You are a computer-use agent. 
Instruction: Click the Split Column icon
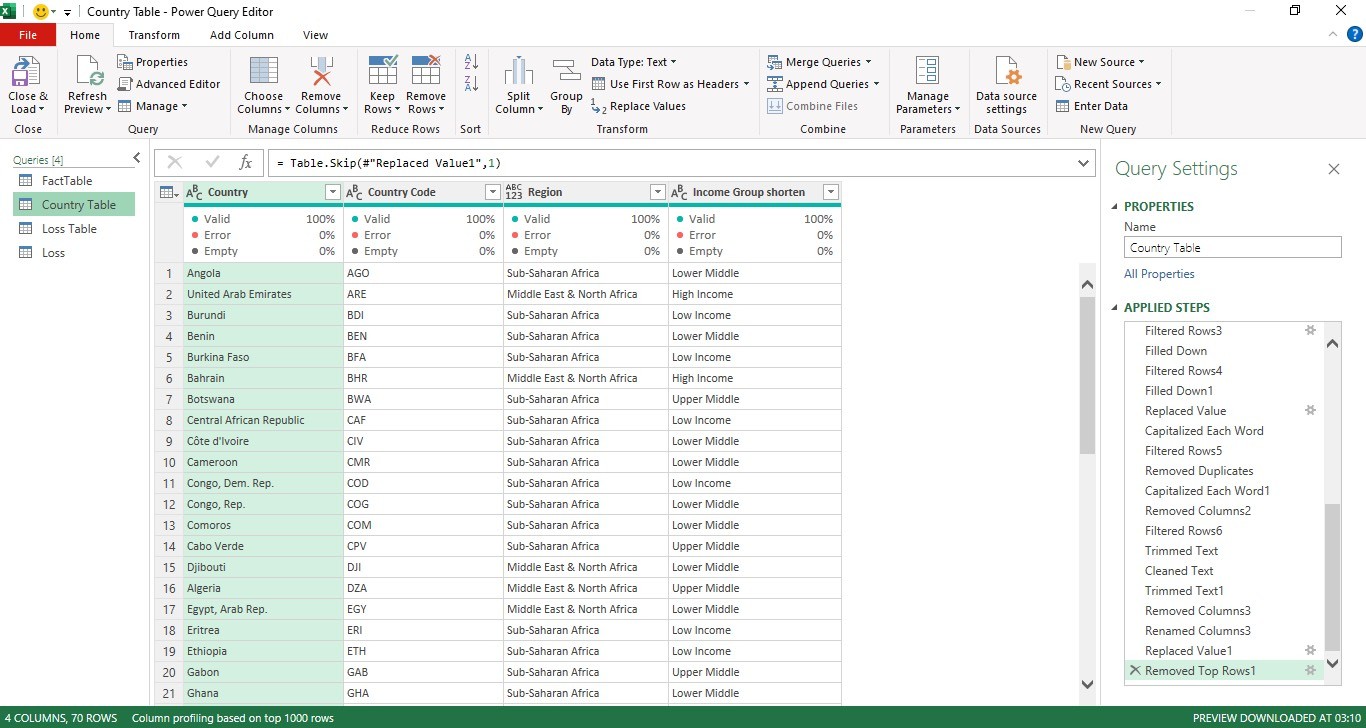(518, 72)
